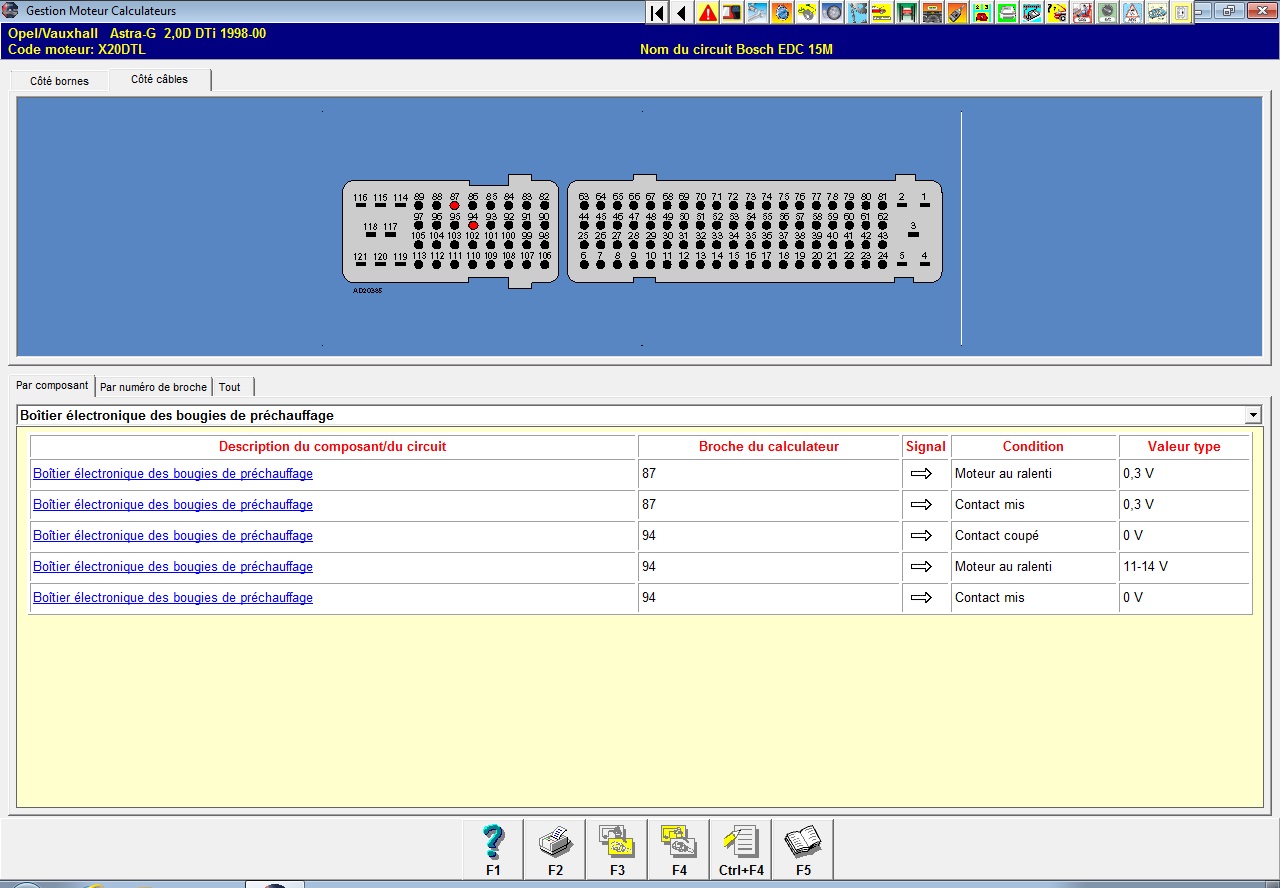Click red highlighted pin 94 on connector
The height and width of the screenshot is (888, 1280).
(473, 225)
